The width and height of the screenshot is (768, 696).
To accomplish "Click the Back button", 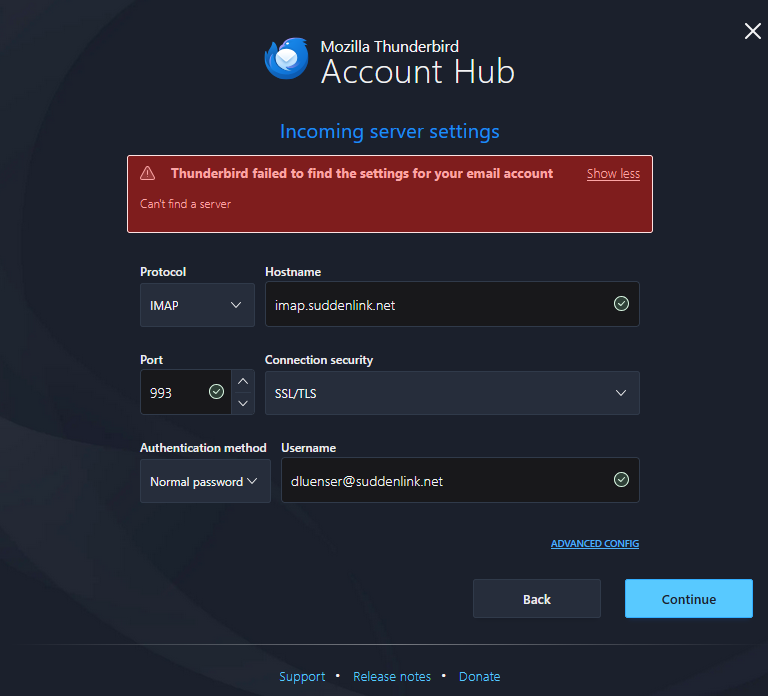I will 537,599.
